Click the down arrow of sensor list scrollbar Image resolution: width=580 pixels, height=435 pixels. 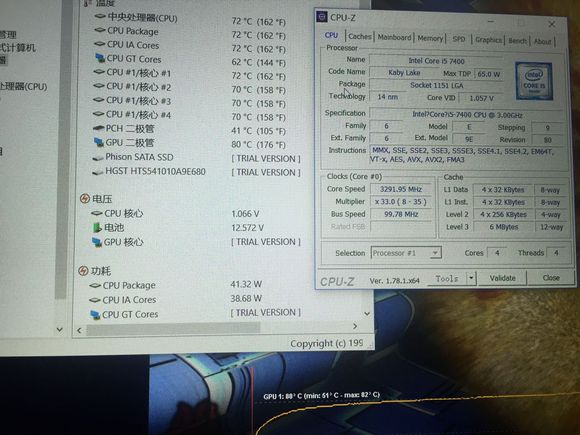[367, 314]
